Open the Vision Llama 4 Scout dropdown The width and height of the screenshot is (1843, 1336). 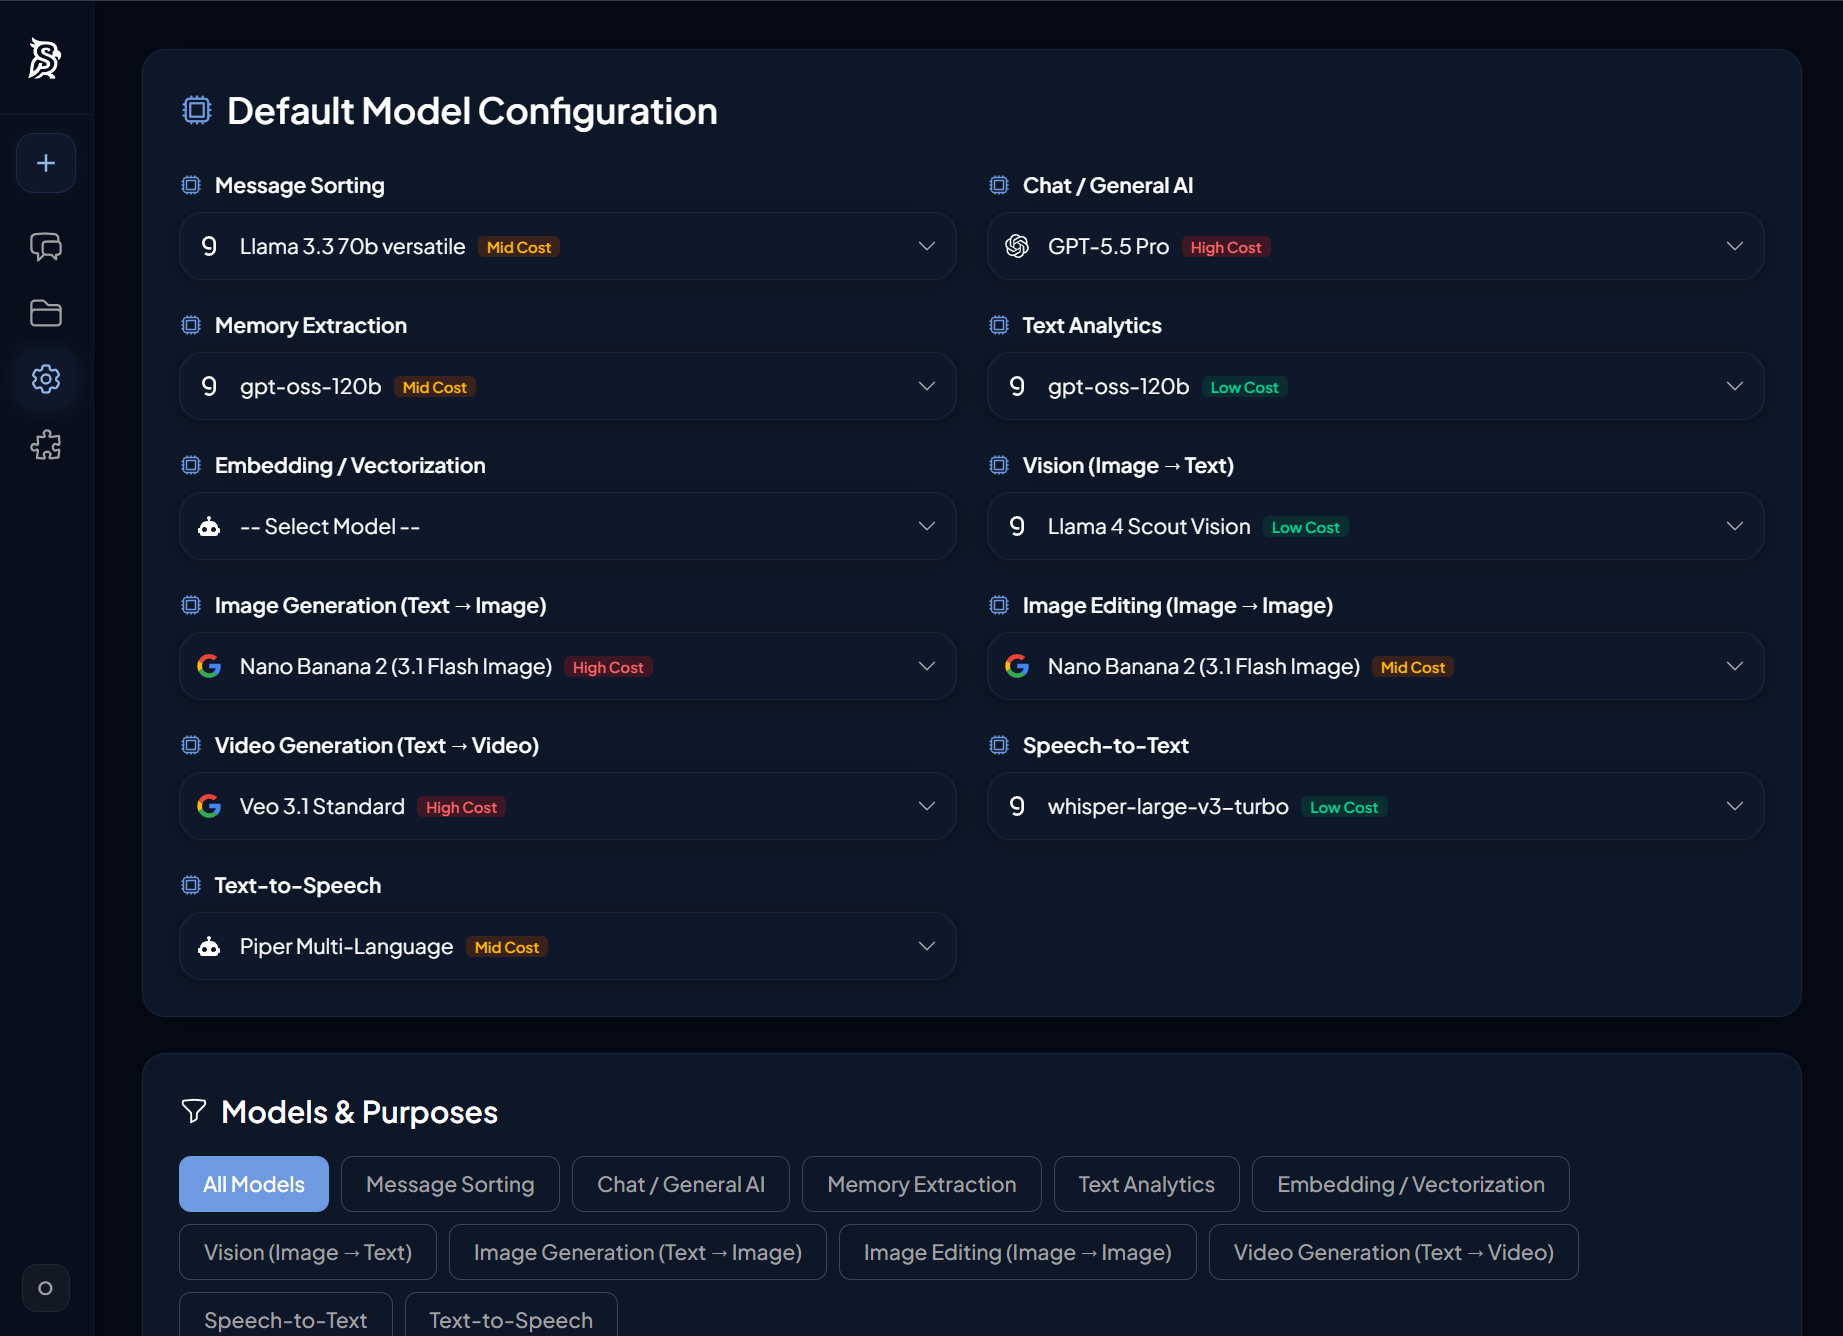pyautogui.click(x=1376, y=526)
